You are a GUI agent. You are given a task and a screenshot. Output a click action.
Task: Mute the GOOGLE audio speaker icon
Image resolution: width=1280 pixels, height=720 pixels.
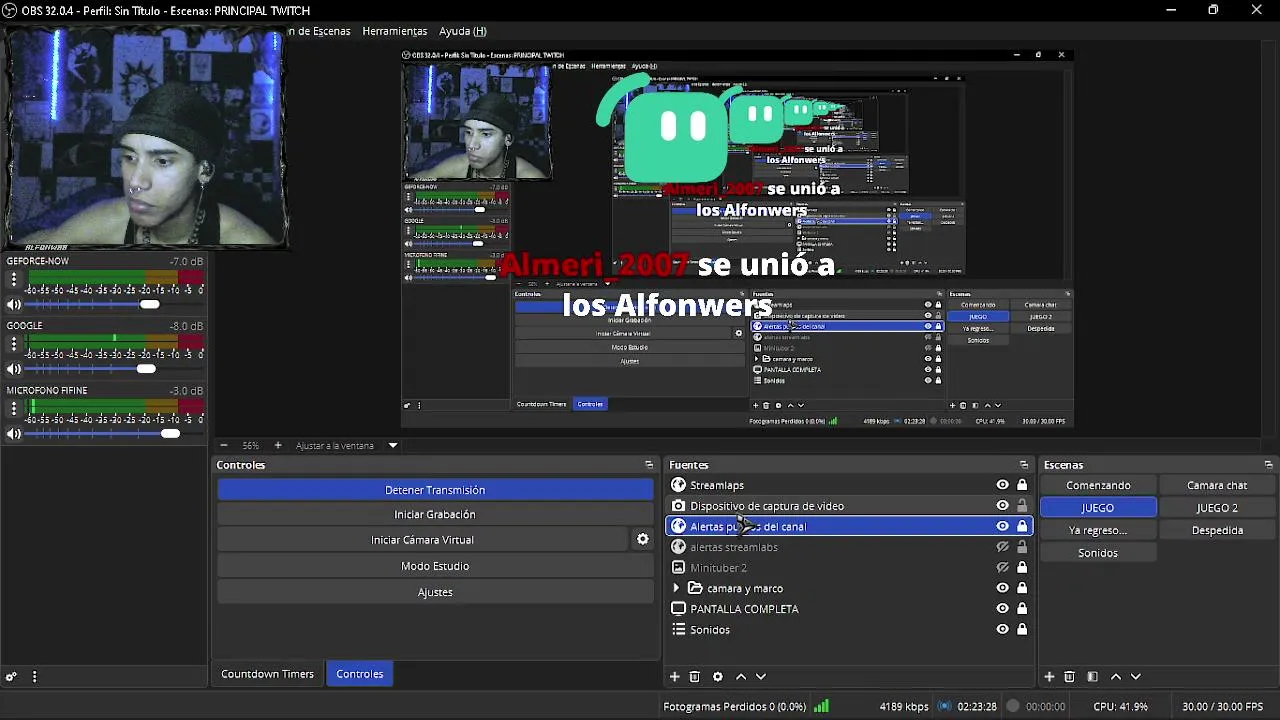tap(14, 369)
